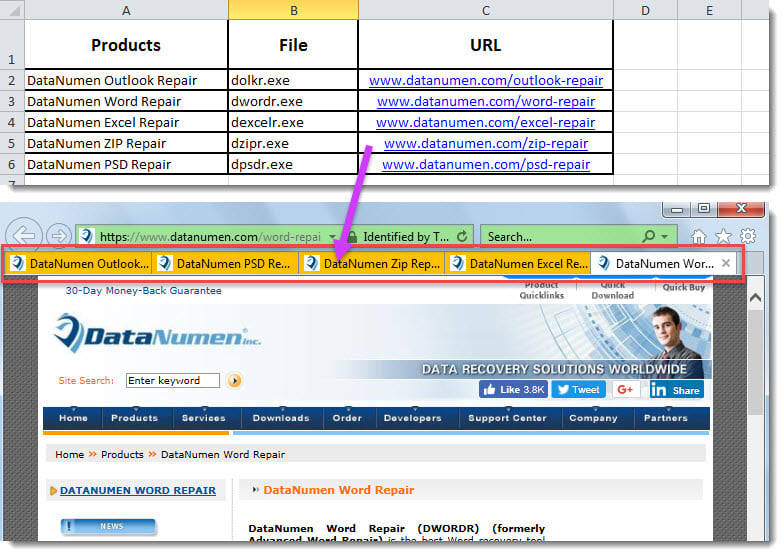Click the Product Quicklinks link
Screen dimensions: 784x557
(542, 290)
